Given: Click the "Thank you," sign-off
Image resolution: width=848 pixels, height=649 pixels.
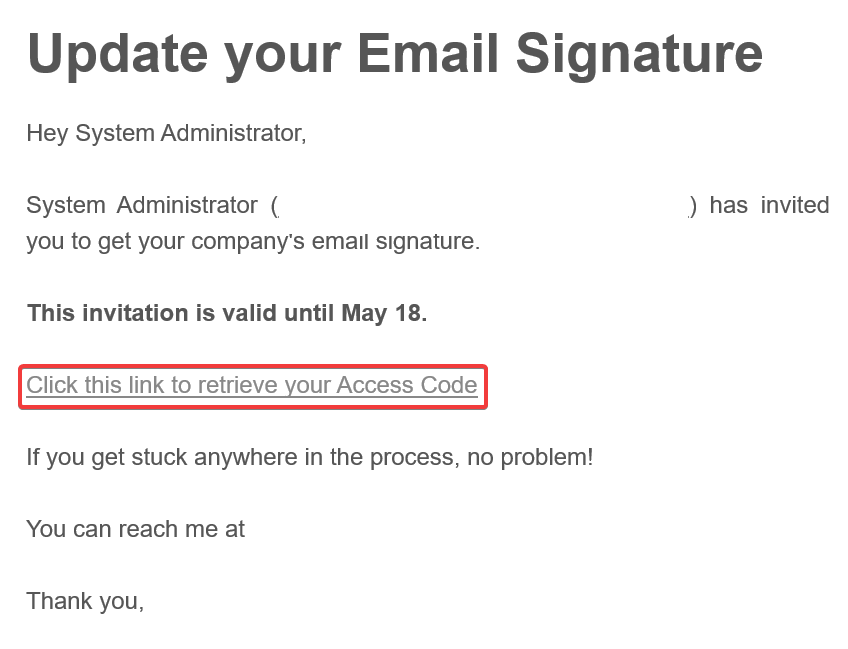Looking at the screenshot, I should (x=85, y=601).
